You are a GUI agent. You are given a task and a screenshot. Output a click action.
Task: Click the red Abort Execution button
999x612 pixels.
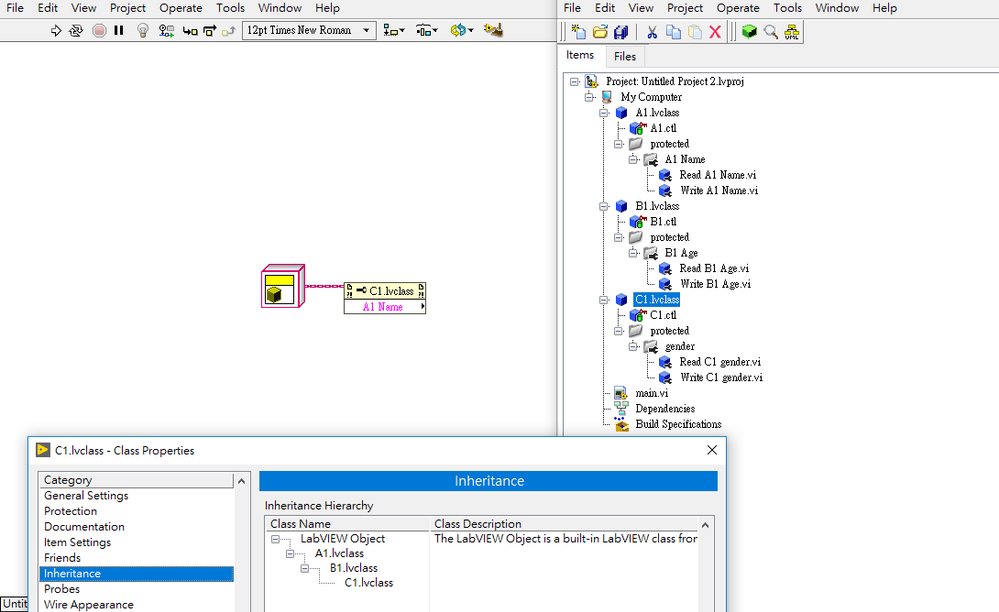point(99,31)
